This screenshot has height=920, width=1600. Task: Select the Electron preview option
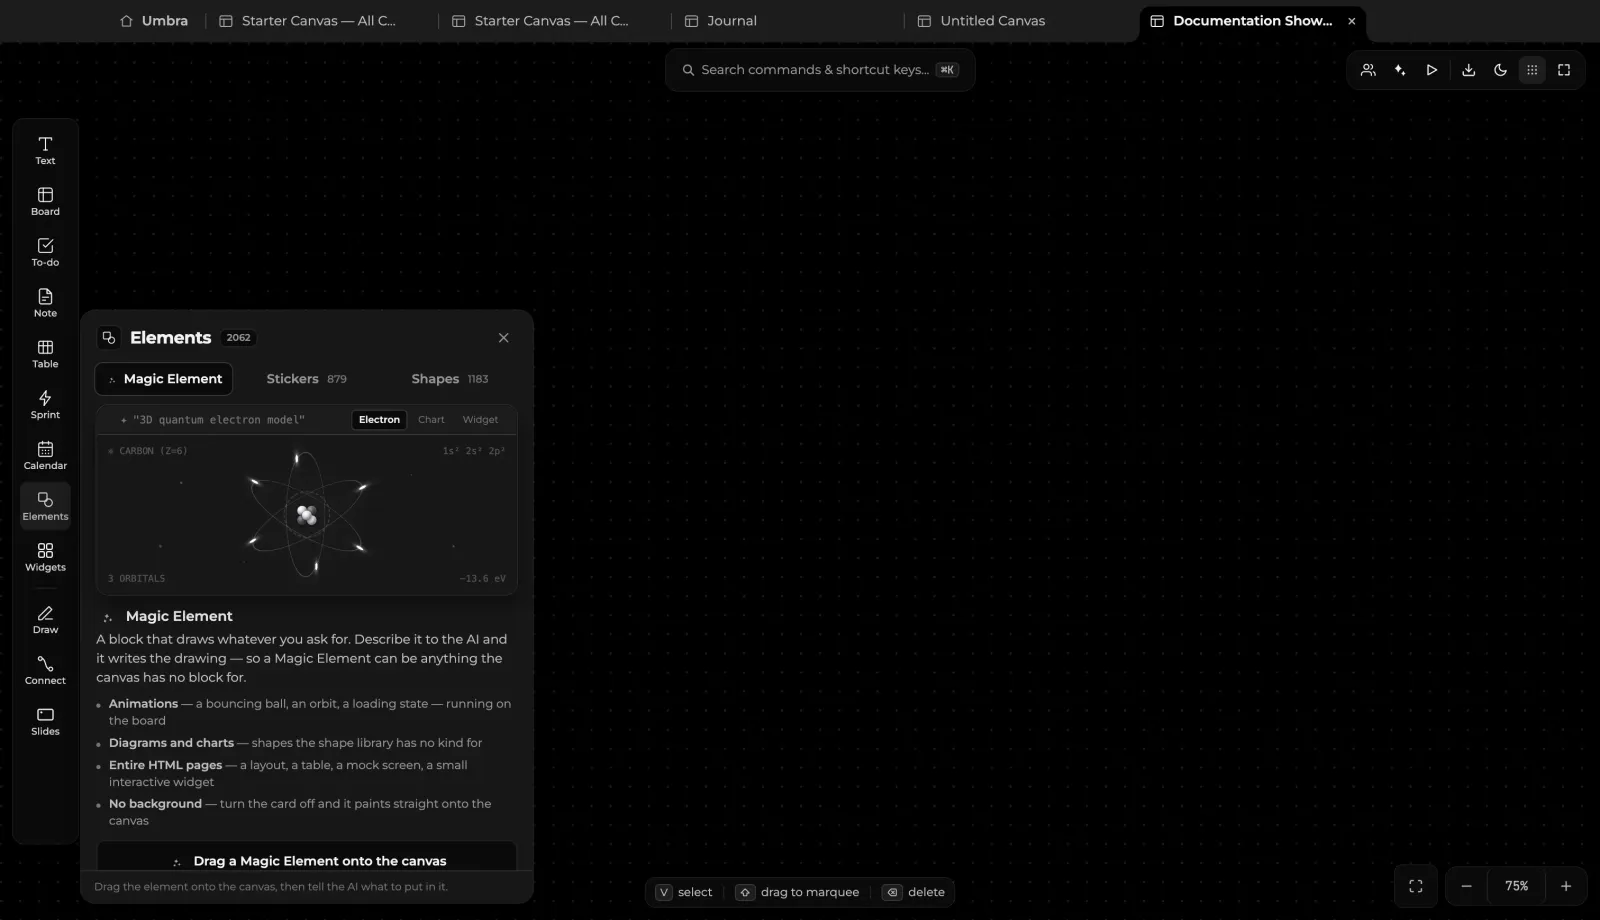pyautogui.click(x=379, y=420)
